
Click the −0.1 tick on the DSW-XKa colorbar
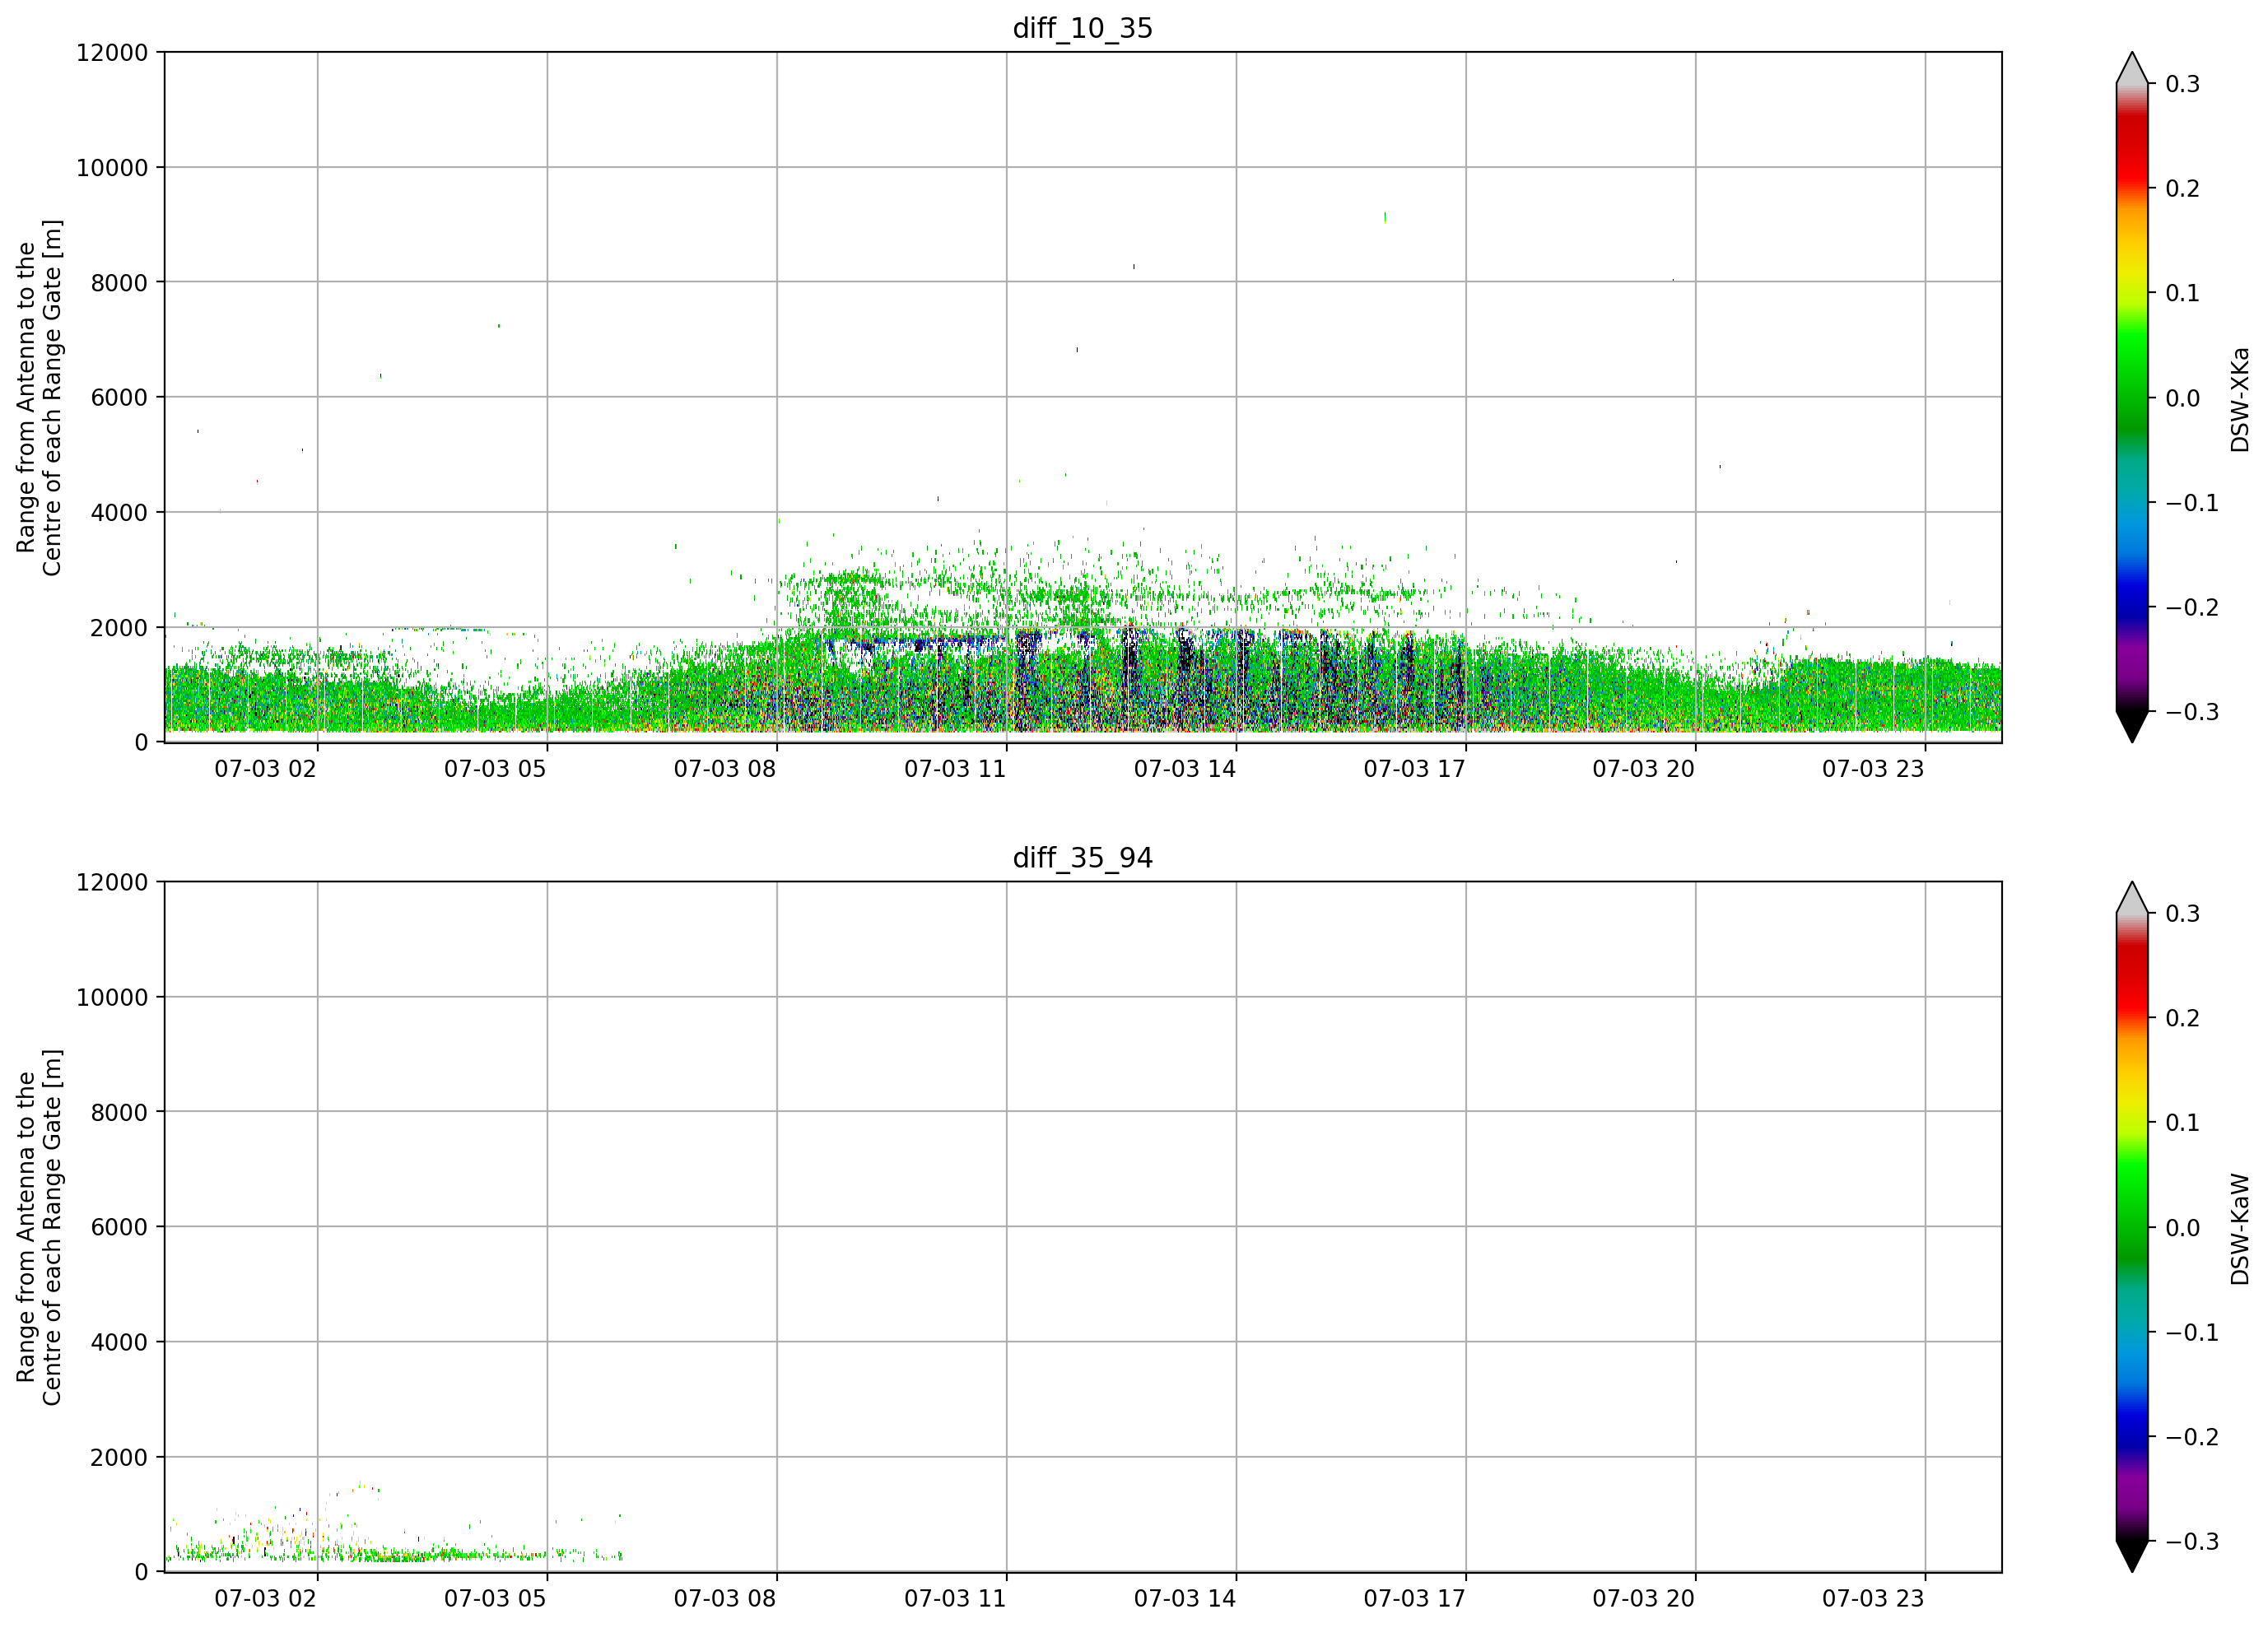[x=2192, y=503]
